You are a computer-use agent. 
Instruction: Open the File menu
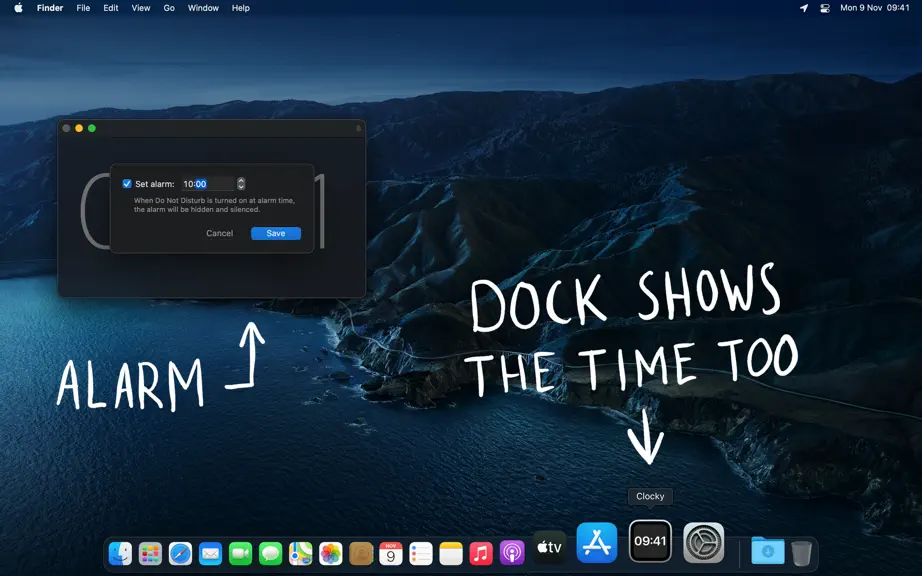pos(83,8)
